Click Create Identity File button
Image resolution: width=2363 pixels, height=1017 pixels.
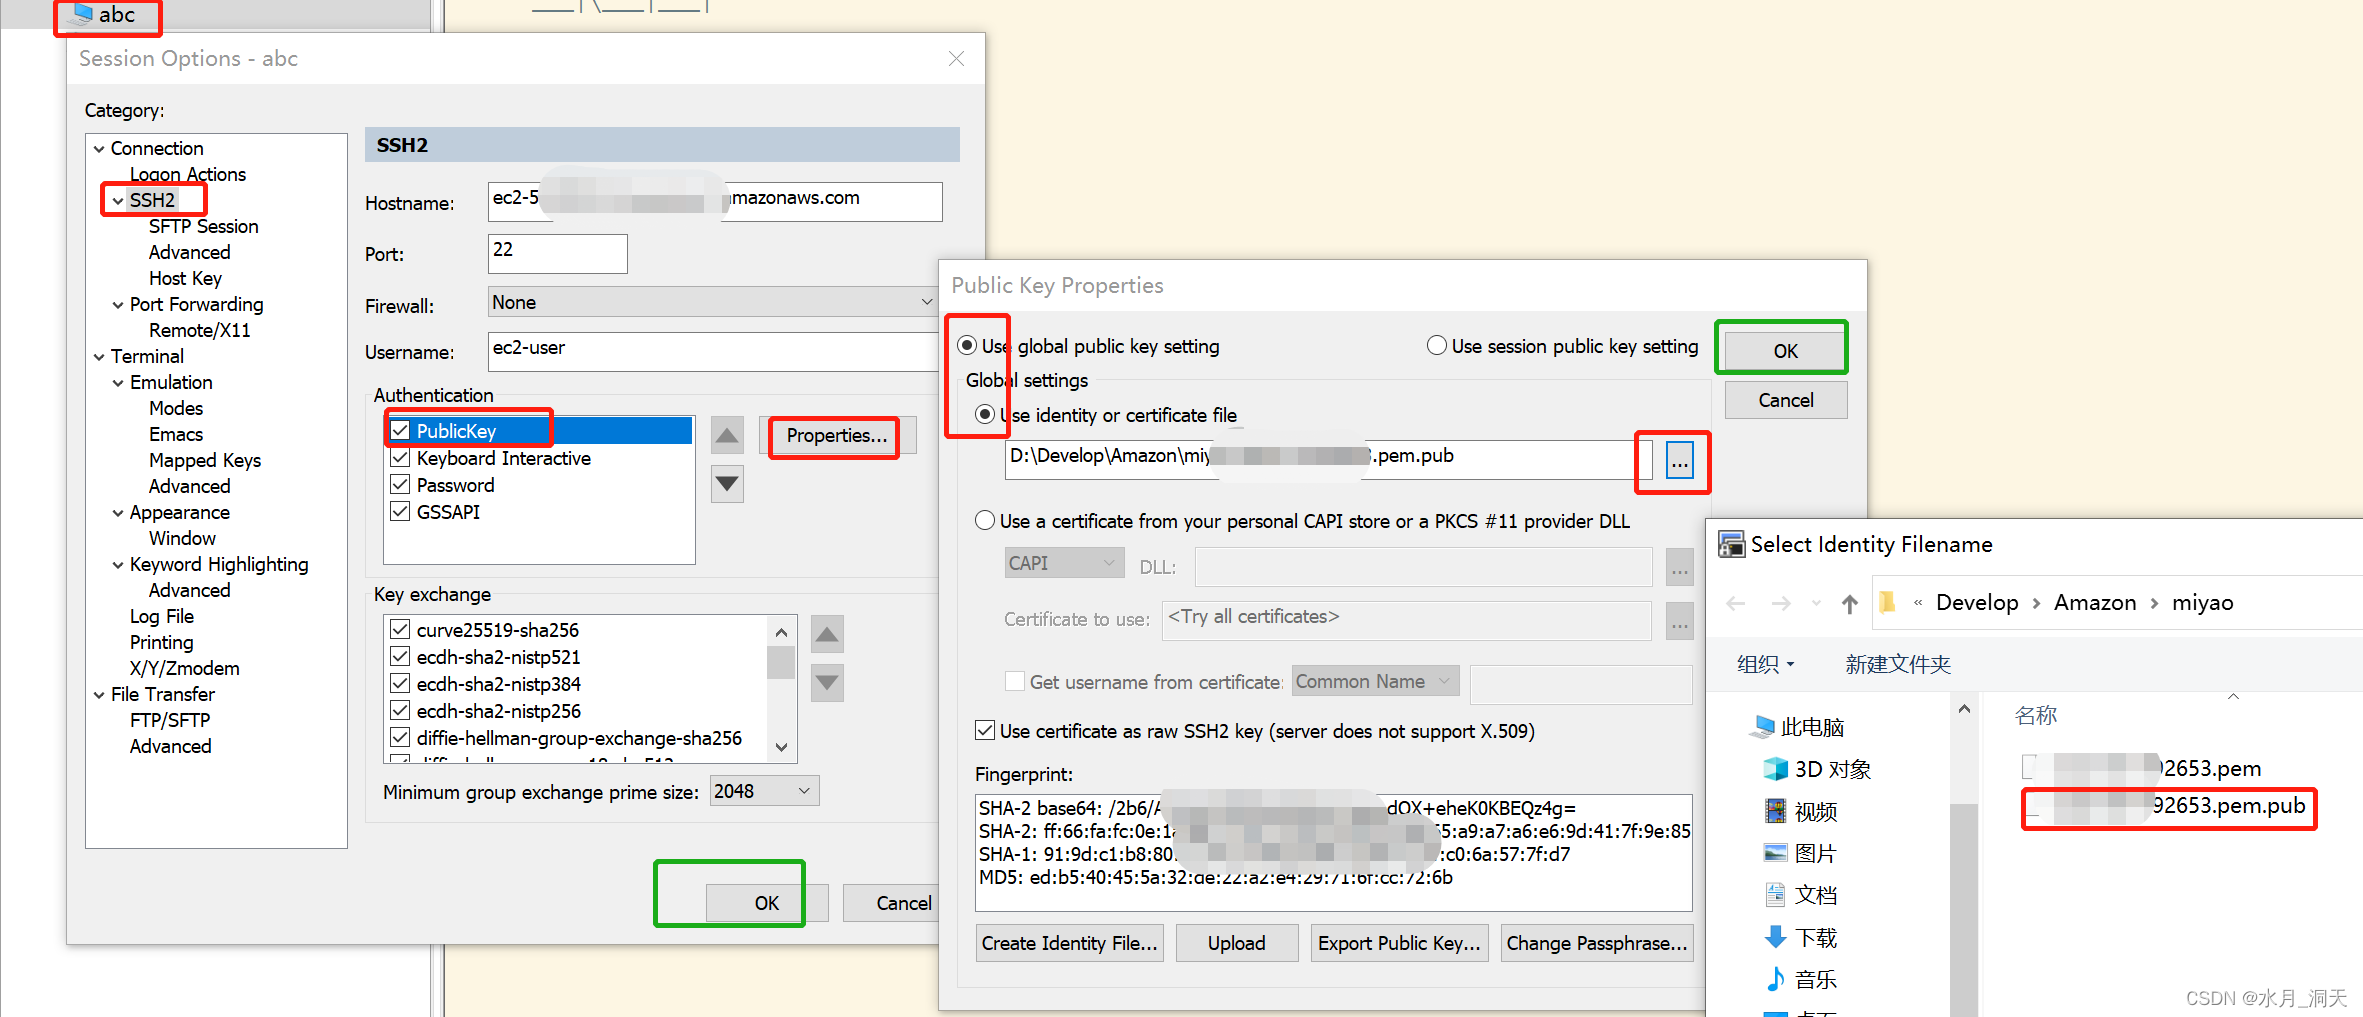pos(1069,943)
